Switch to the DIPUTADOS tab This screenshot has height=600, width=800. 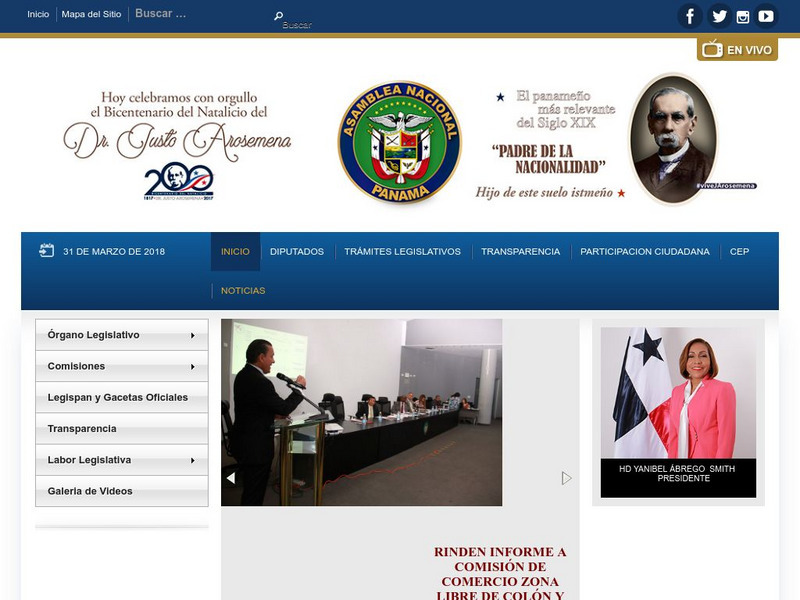[295, 251]
